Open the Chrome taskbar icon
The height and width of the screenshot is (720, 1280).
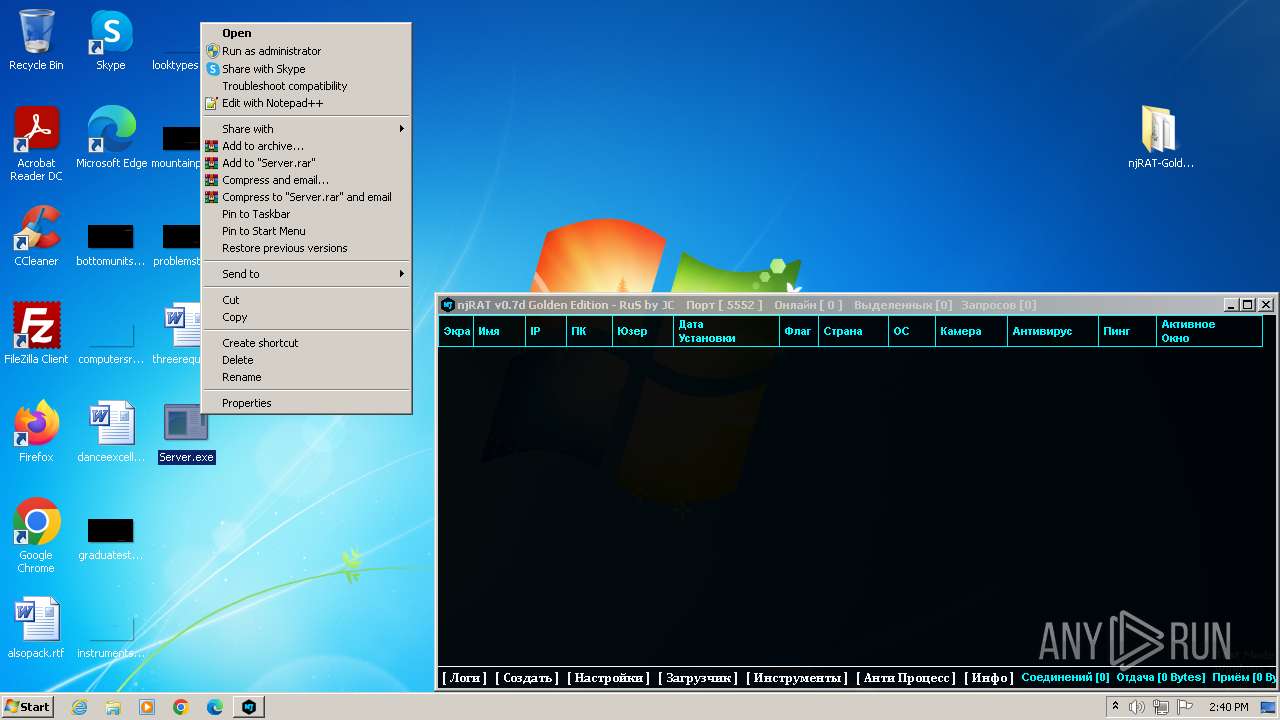coord(181,707)
